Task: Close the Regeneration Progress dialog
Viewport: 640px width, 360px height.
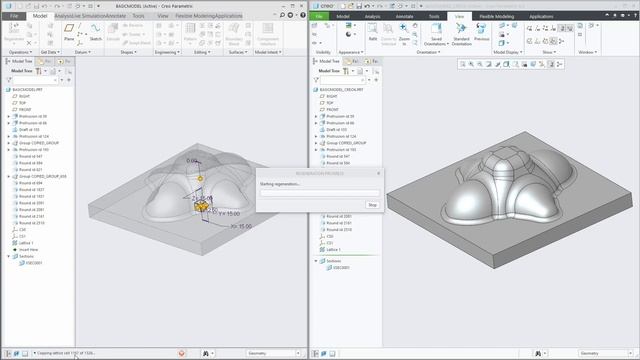Action: click(378, 173)
